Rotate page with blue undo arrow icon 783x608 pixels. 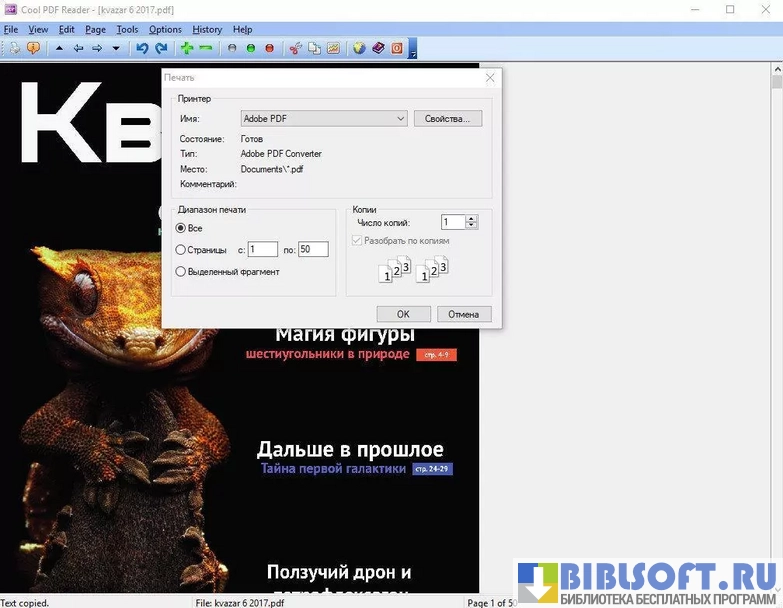(142, 48)
